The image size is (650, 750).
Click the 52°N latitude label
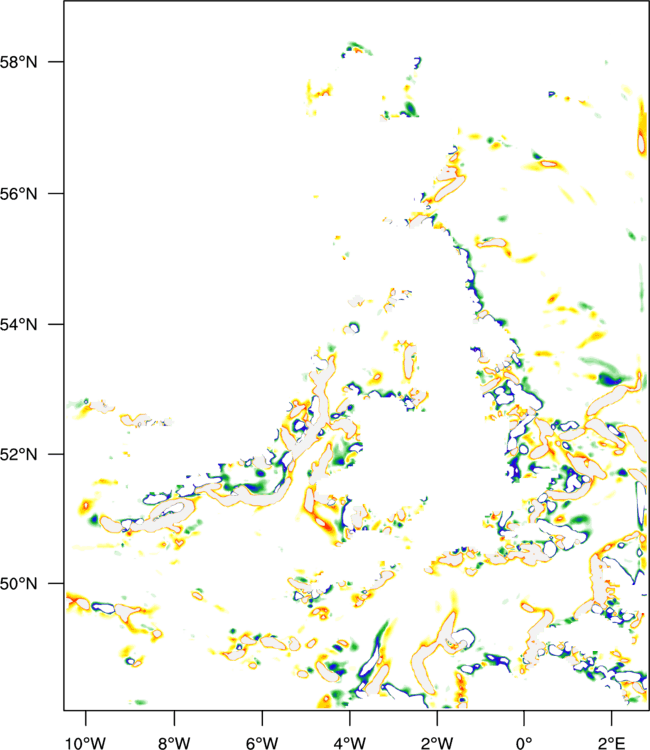pyautogui.click(x=18, y=454)
